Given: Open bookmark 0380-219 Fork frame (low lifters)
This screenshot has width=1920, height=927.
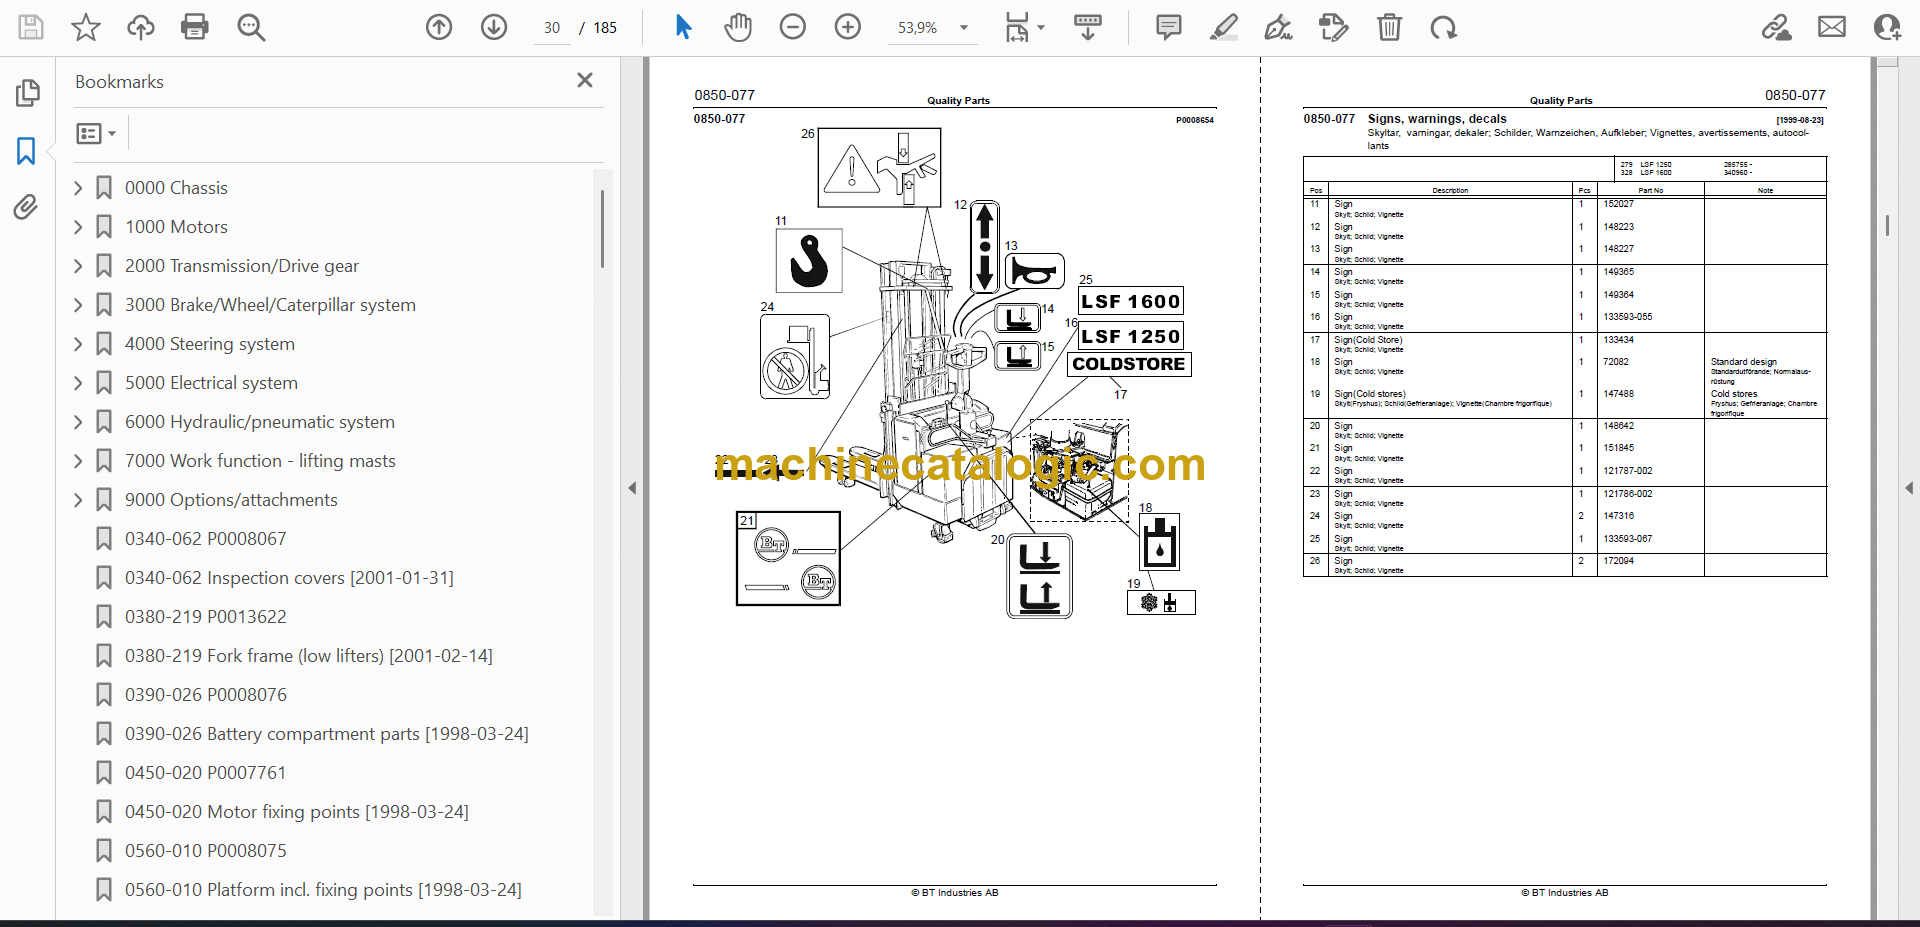Looking at the screenshot, I should point(308,656).
